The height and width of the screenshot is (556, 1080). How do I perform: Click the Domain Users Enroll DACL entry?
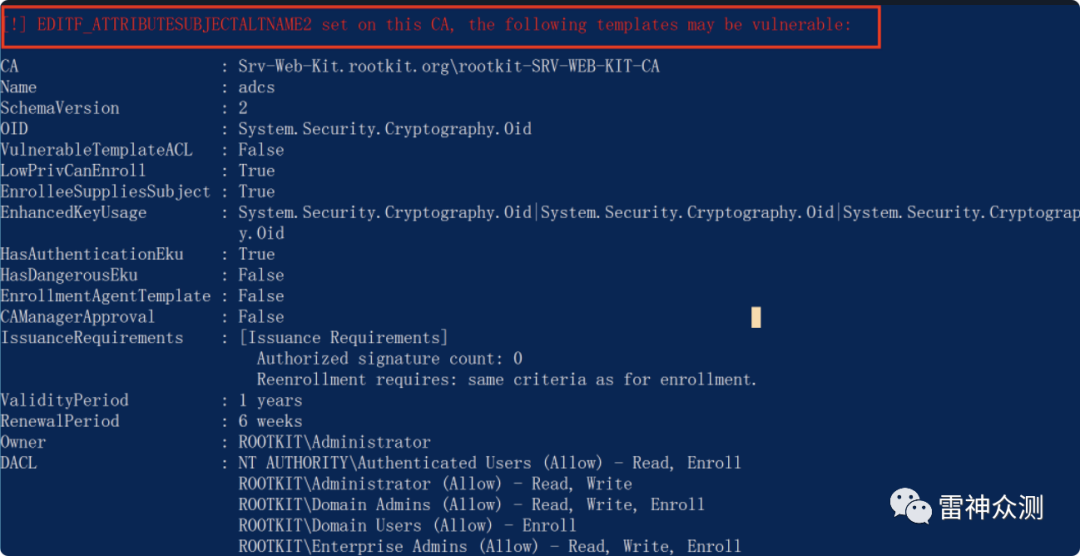(x=407, y=526)
